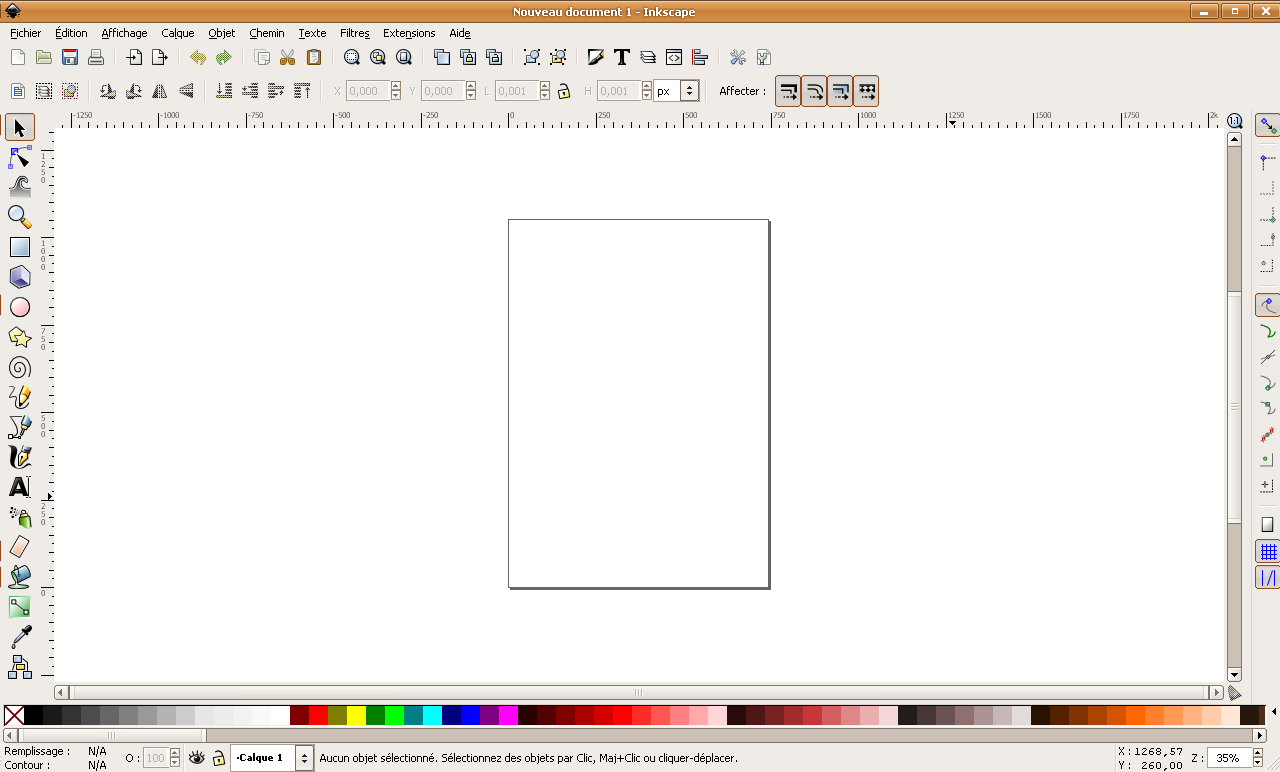Screen dimensions: 1280x772
Task: Open the color palette menu arrow
Action: 1273,712
